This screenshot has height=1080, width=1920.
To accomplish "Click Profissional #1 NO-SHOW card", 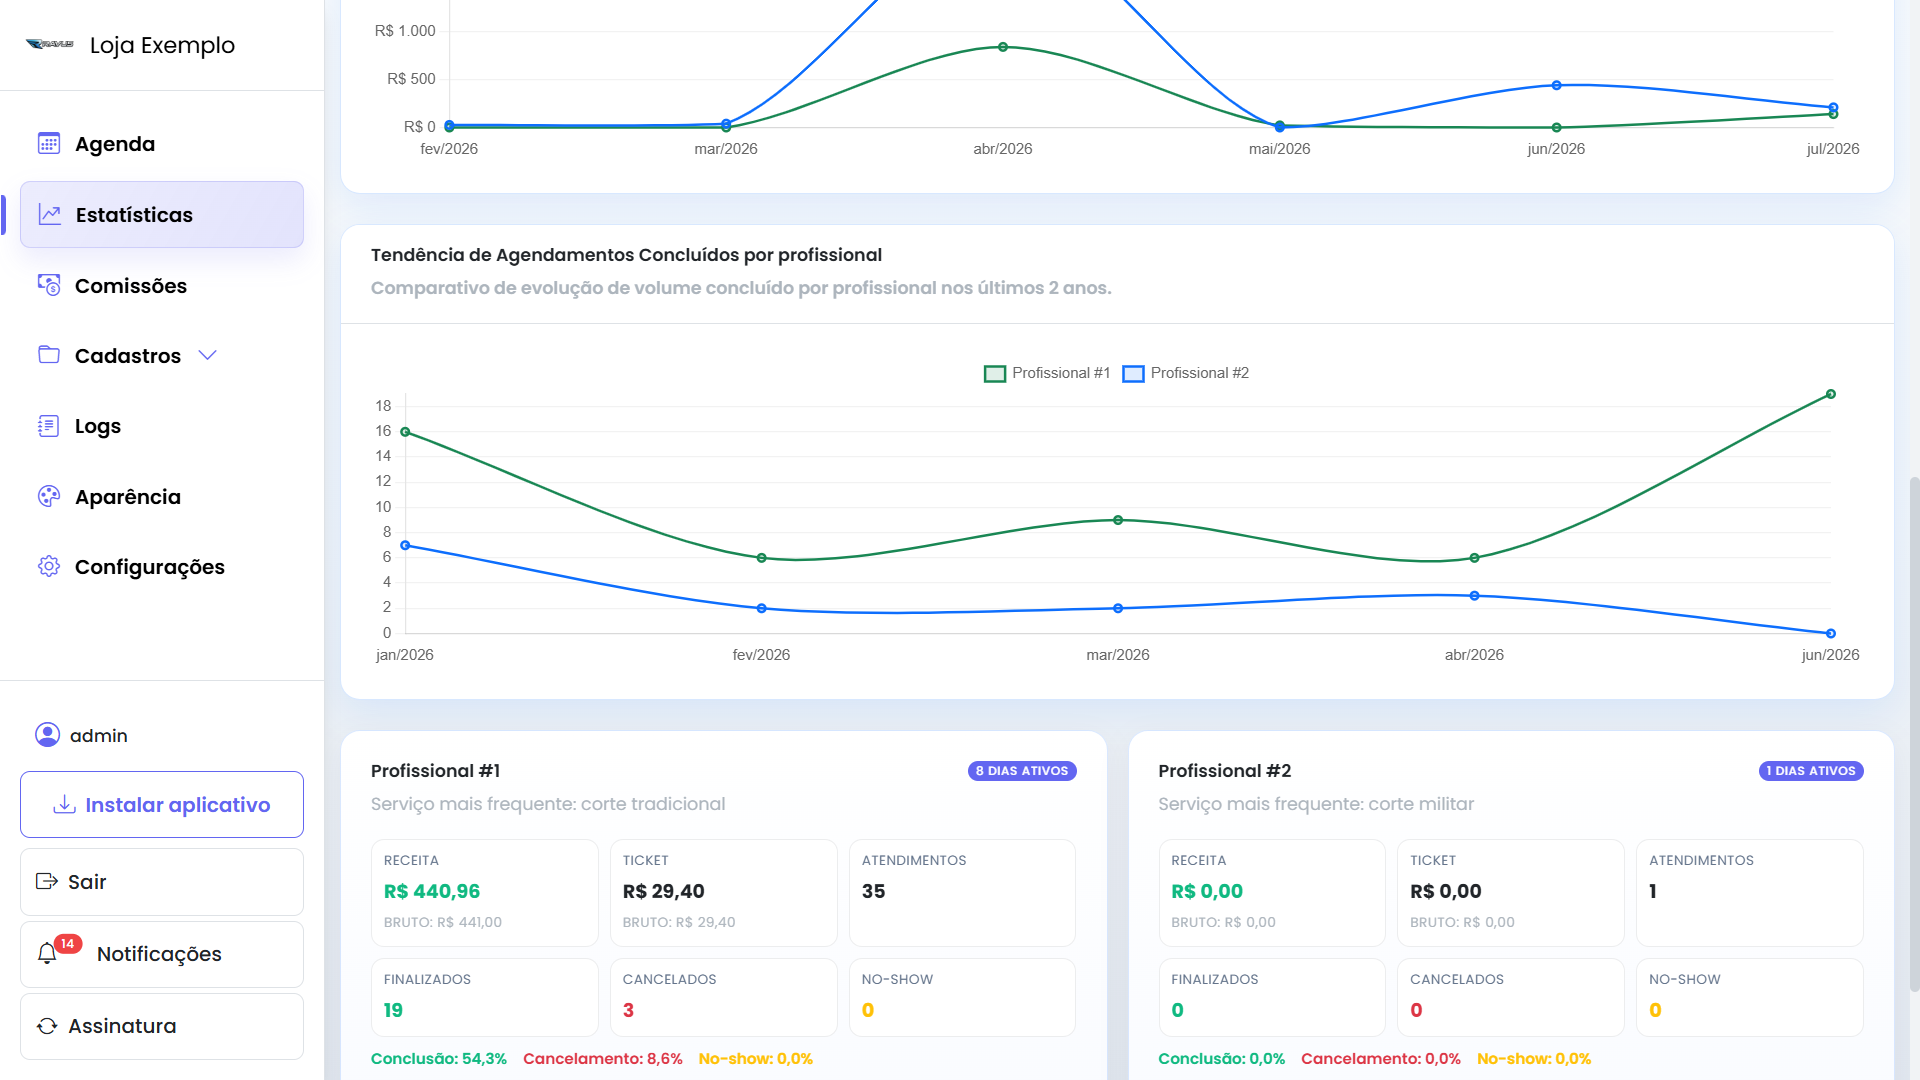I will [962, 997].
